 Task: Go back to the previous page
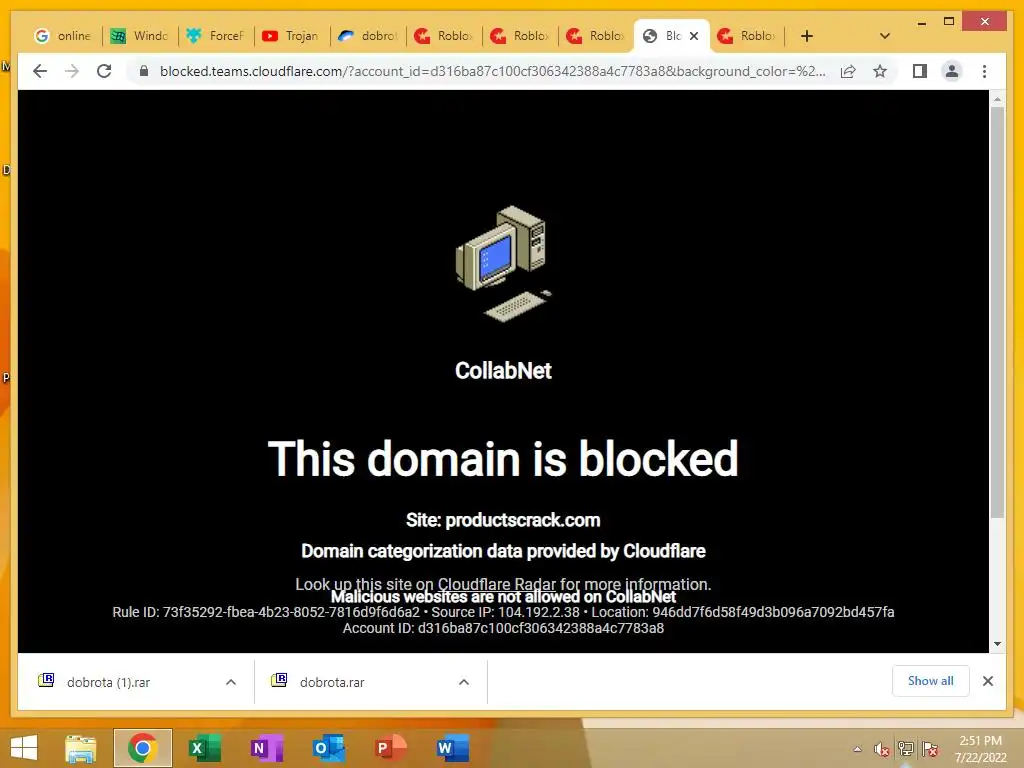coord(40,71)
